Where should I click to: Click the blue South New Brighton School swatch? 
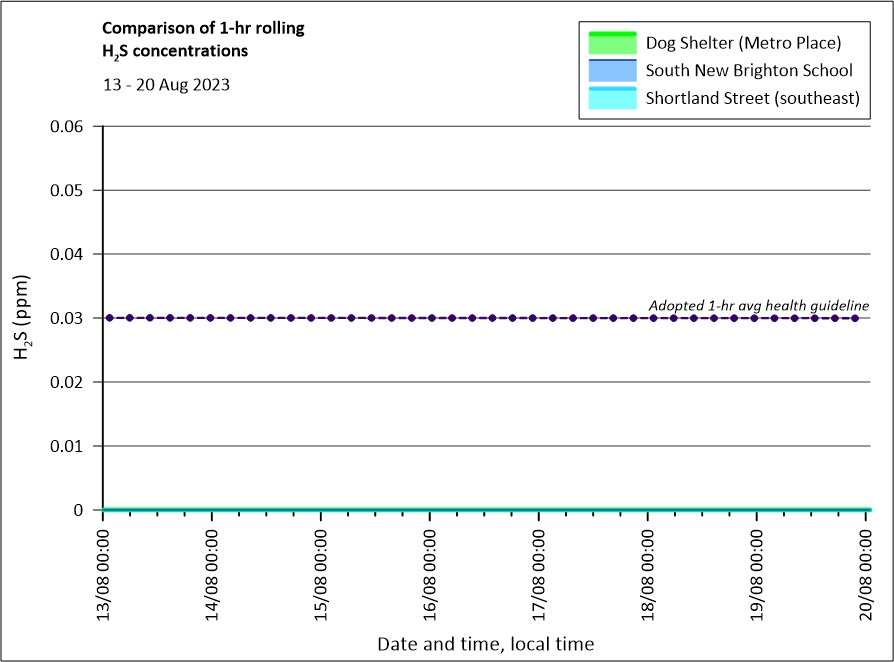click(612, 71)
